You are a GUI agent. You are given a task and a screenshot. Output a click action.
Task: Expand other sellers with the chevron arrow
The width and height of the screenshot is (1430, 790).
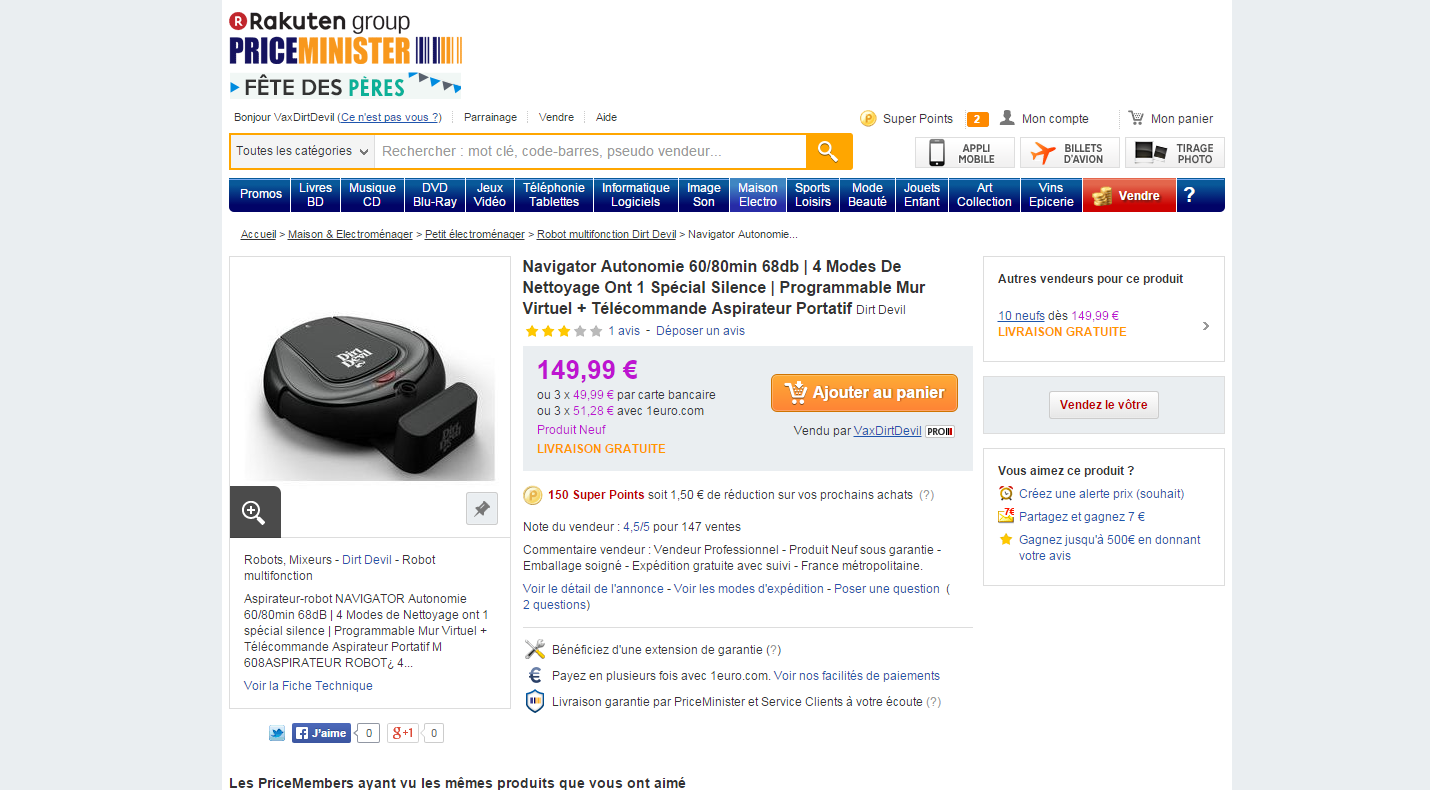point(1206,325)
